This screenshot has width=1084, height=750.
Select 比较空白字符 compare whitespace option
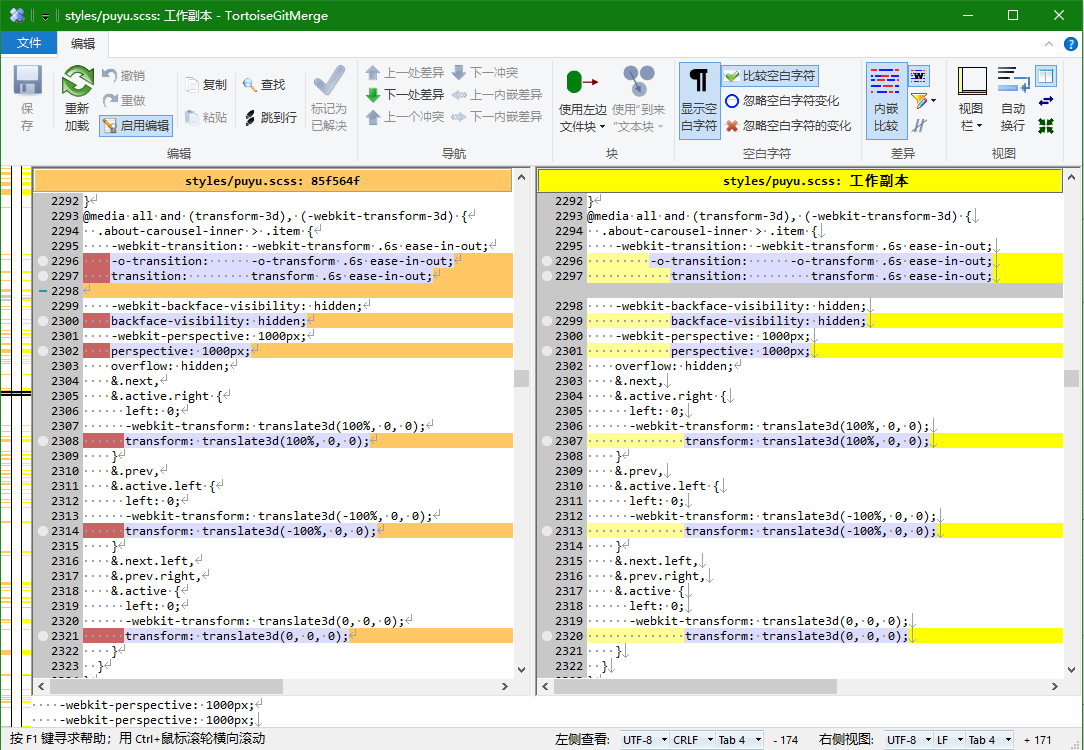point(770,76)
